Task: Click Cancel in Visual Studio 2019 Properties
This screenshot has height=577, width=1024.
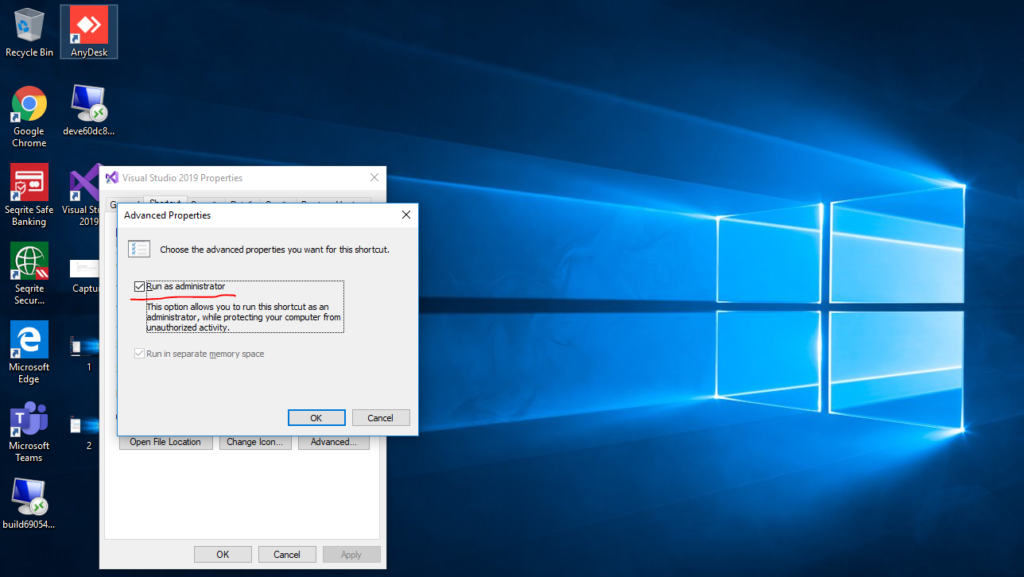Action: pyautogui.click(x=287, y=554)
